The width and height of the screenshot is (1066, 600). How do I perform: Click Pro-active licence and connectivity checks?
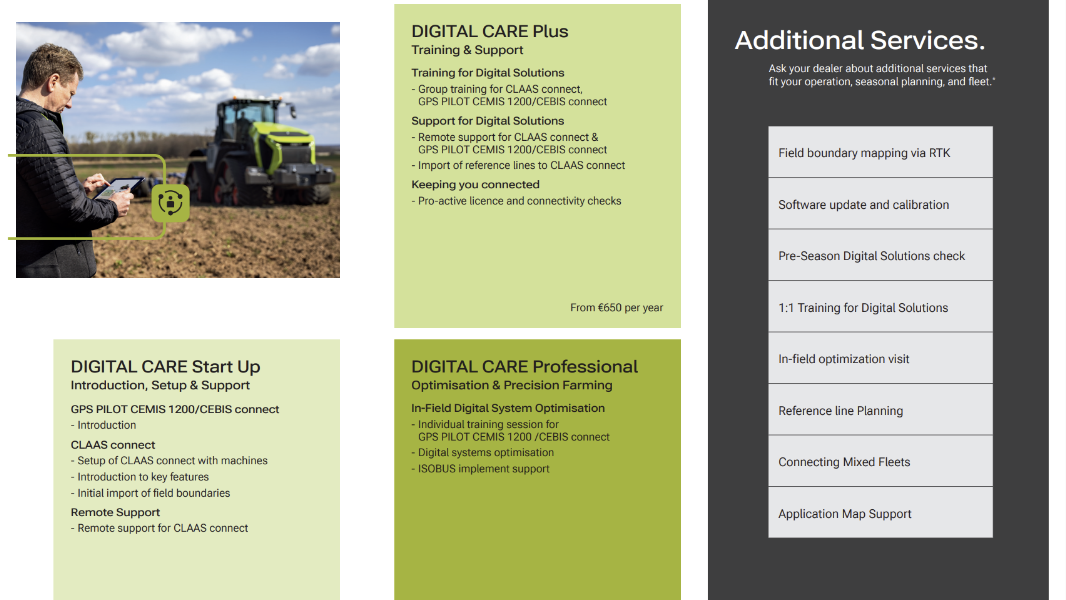(x=517, y=201)
